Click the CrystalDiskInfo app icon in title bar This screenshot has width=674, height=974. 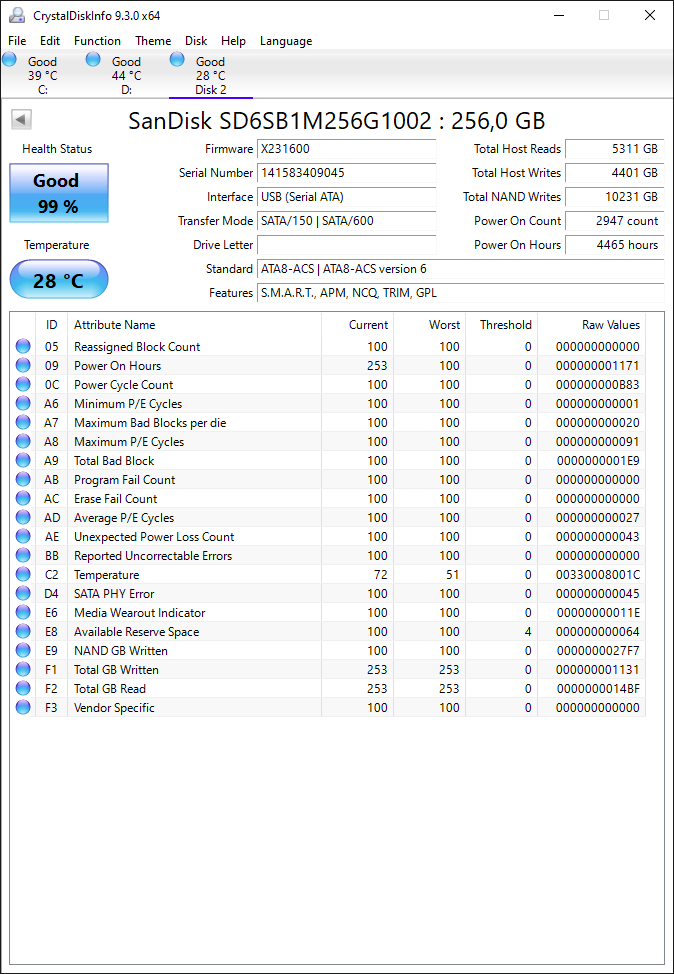point(16,15)
